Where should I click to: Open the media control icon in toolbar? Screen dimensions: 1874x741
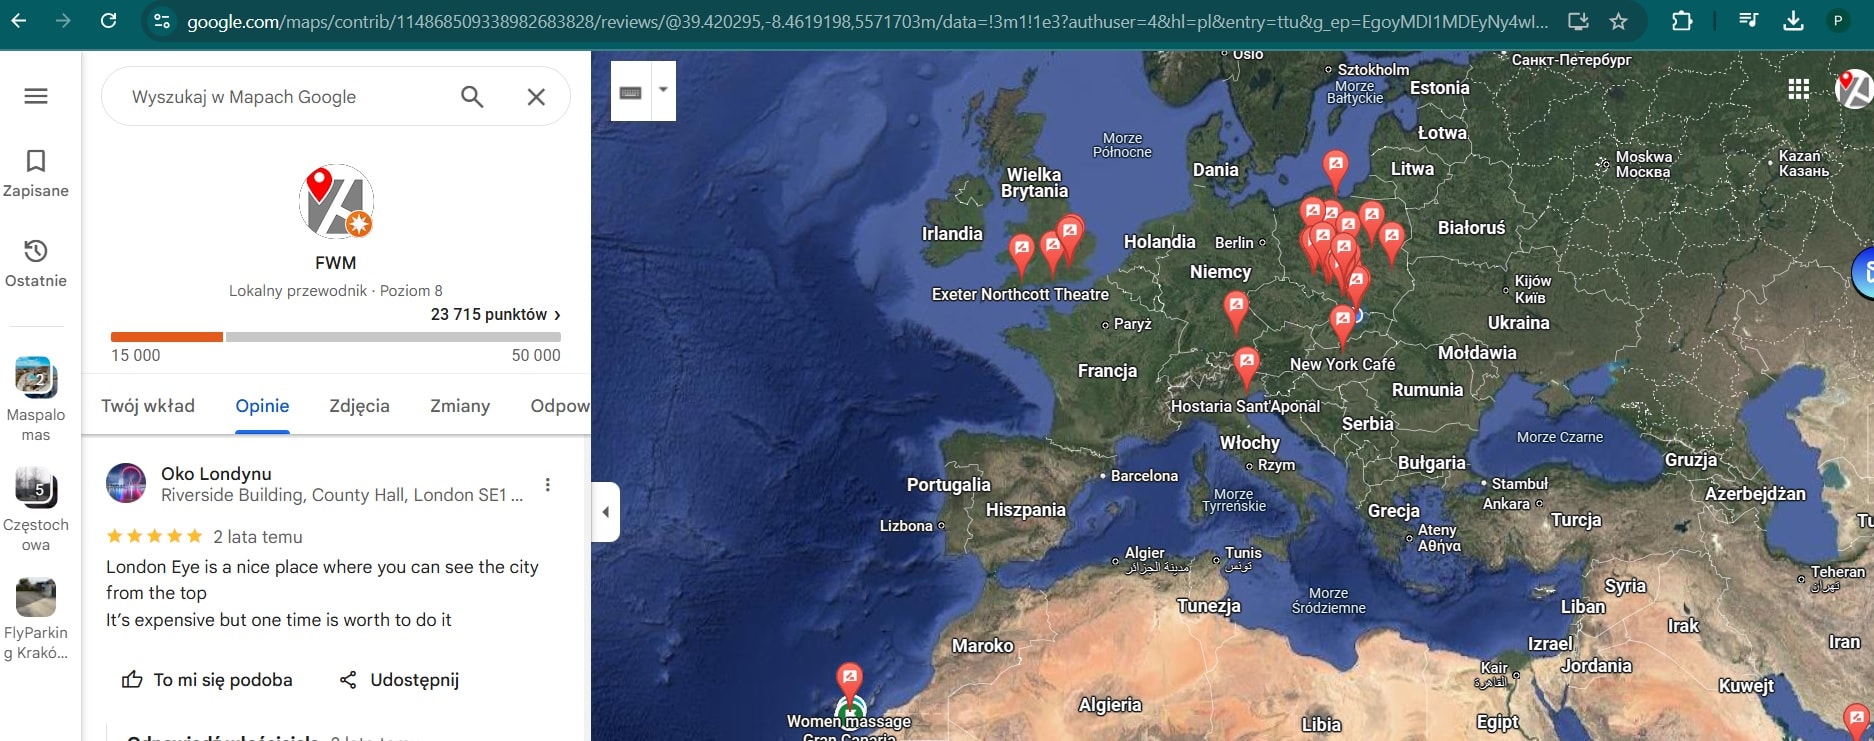(1748, 20)
